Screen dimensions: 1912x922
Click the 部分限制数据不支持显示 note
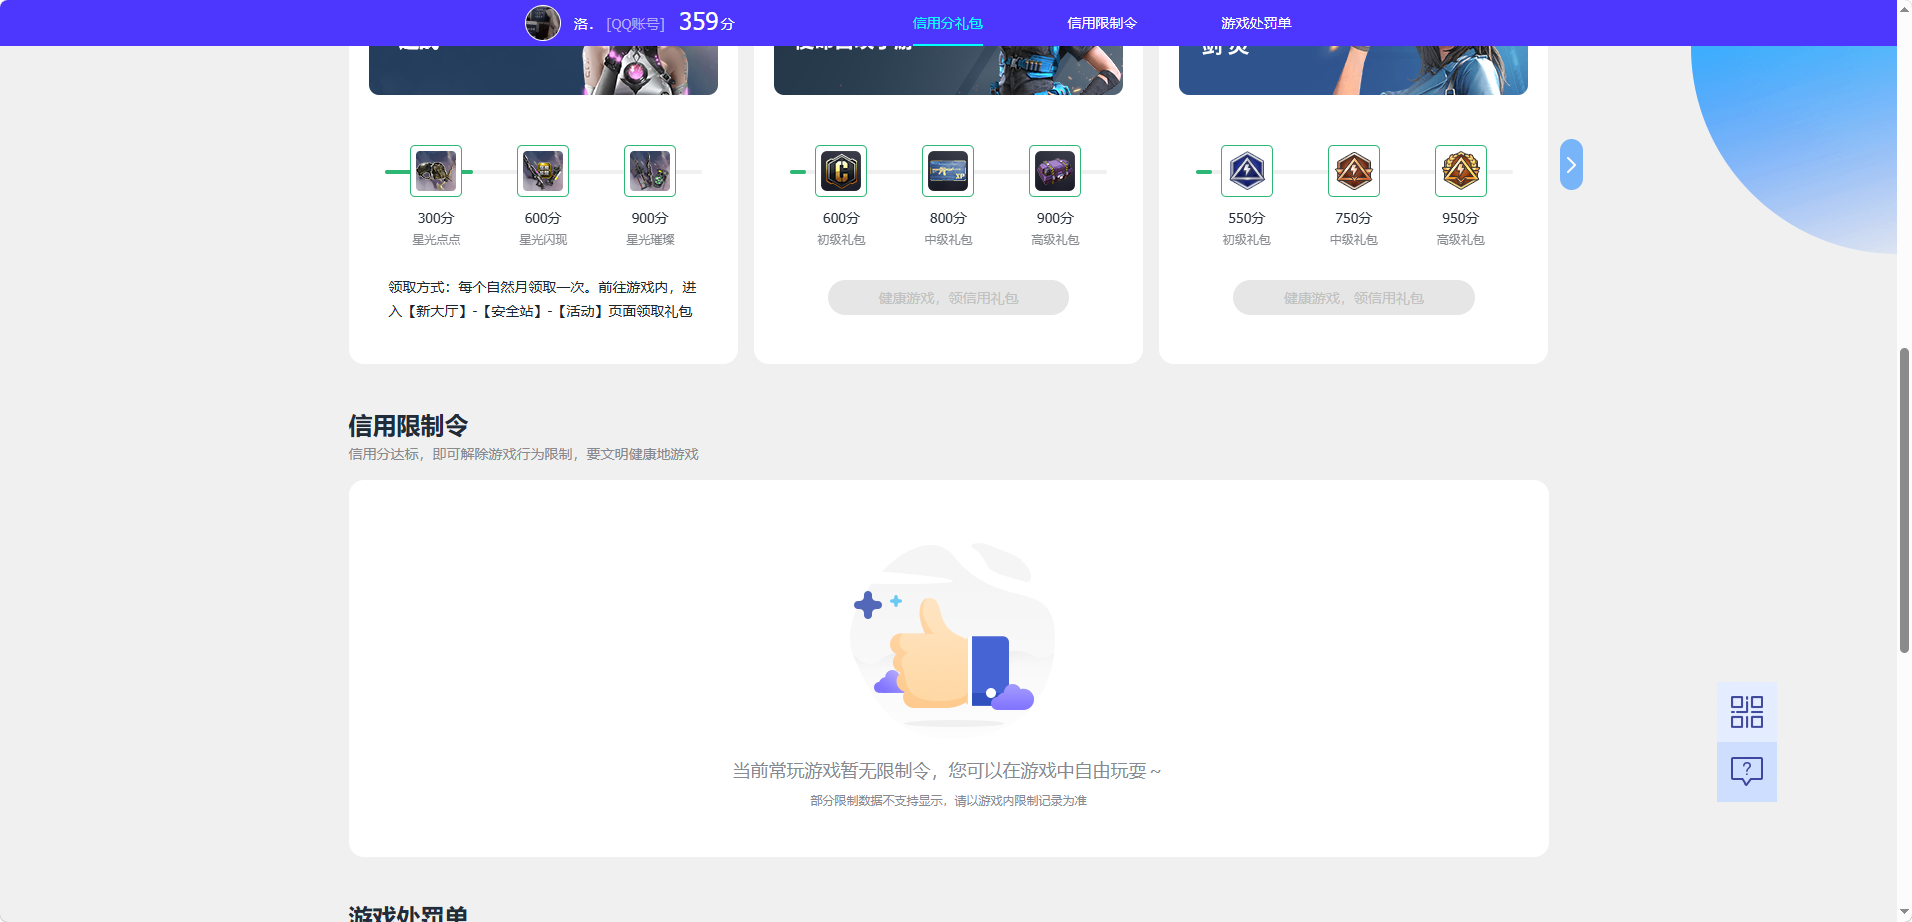click(948, 801)
